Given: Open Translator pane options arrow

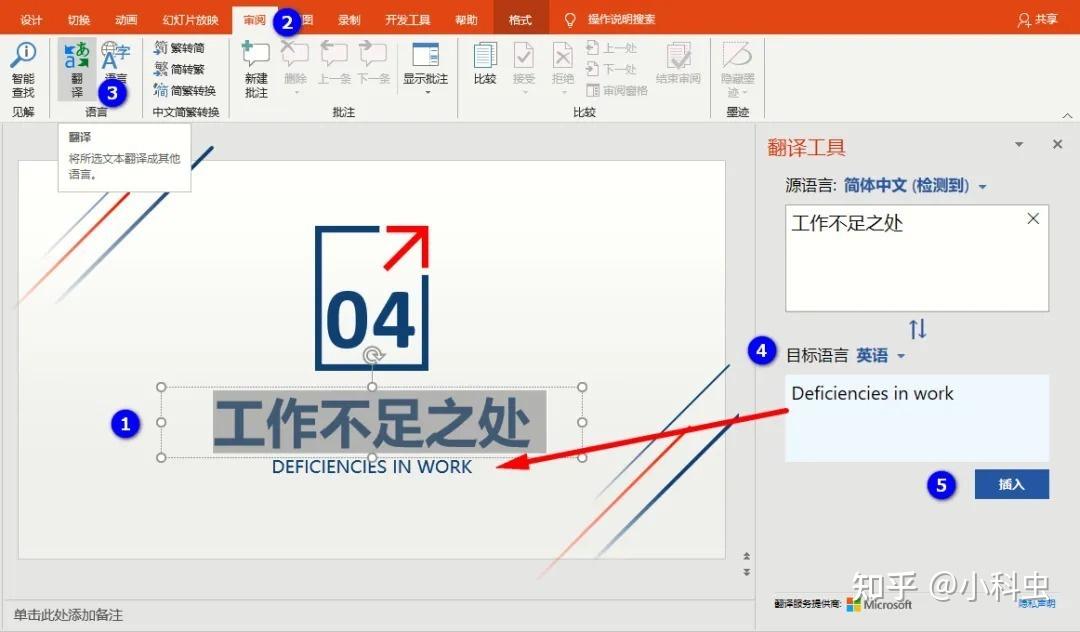Looking at the screenshot, I should (x=1019, y=145).
